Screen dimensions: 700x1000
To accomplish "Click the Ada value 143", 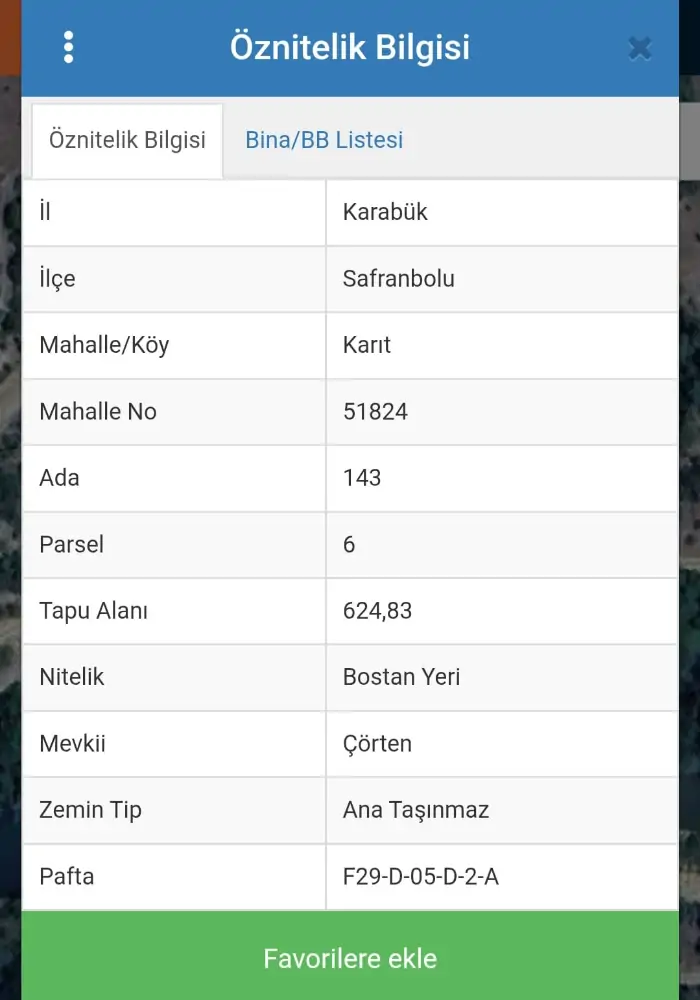I will pyautogui.click(x=362, y=478).
